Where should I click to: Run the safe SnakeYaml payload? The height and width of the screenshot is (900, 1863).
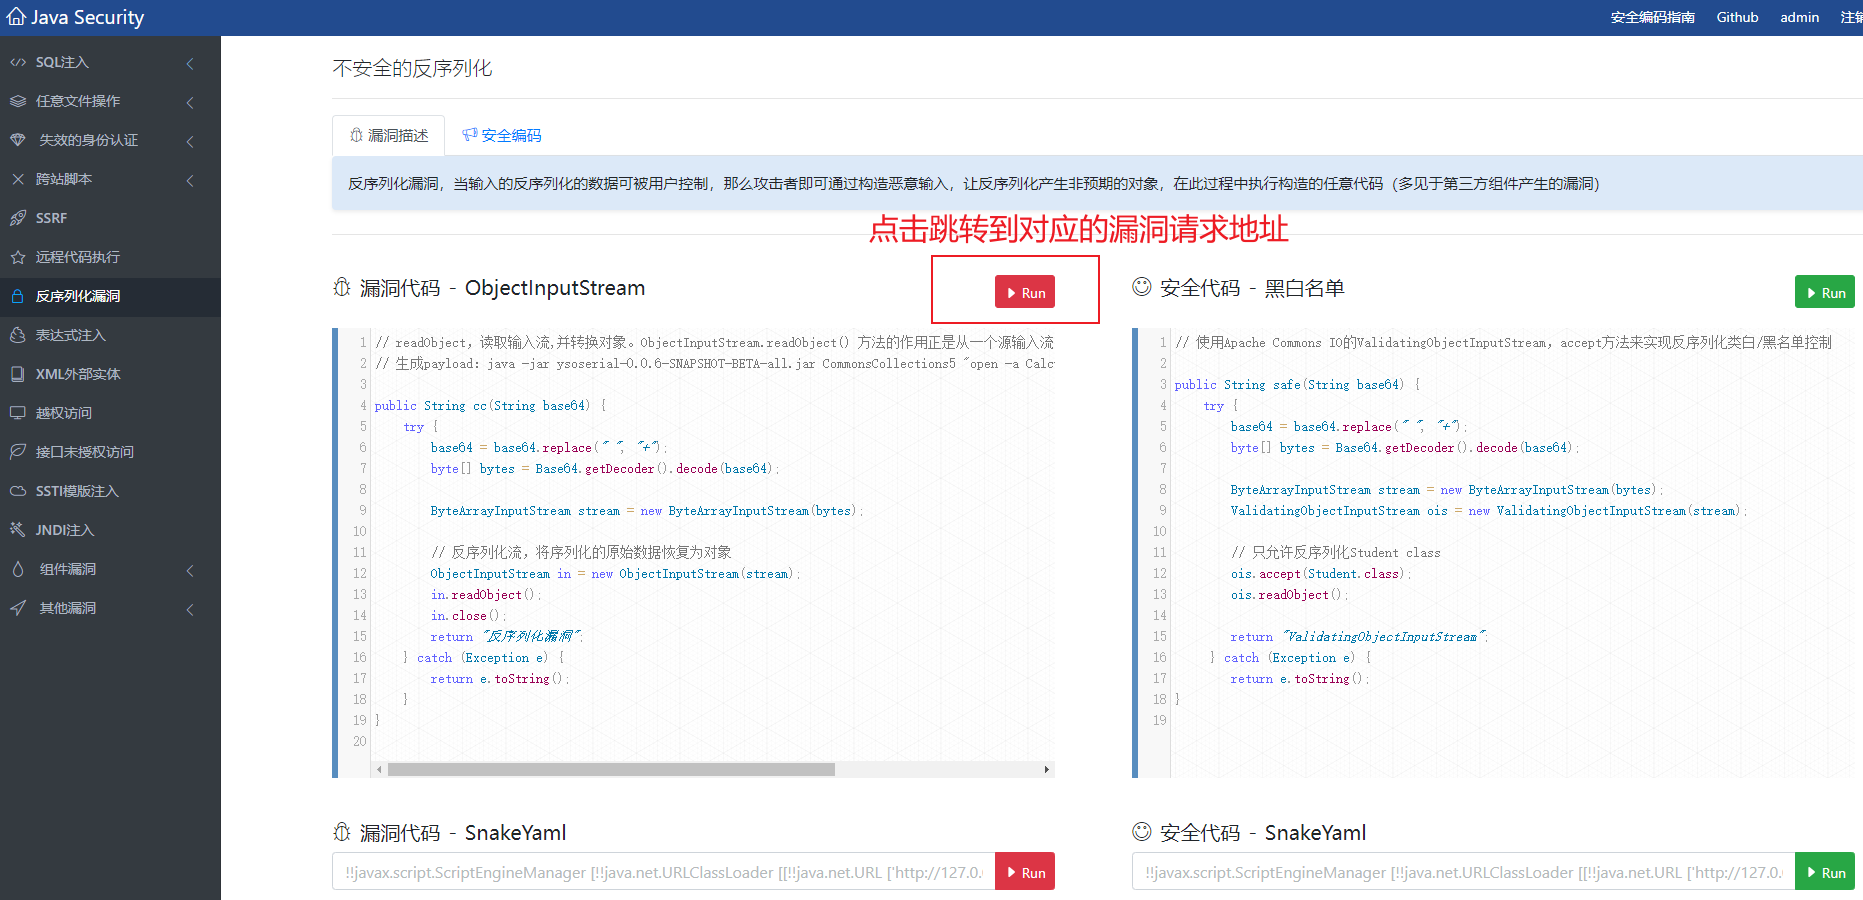point(1825,872)
